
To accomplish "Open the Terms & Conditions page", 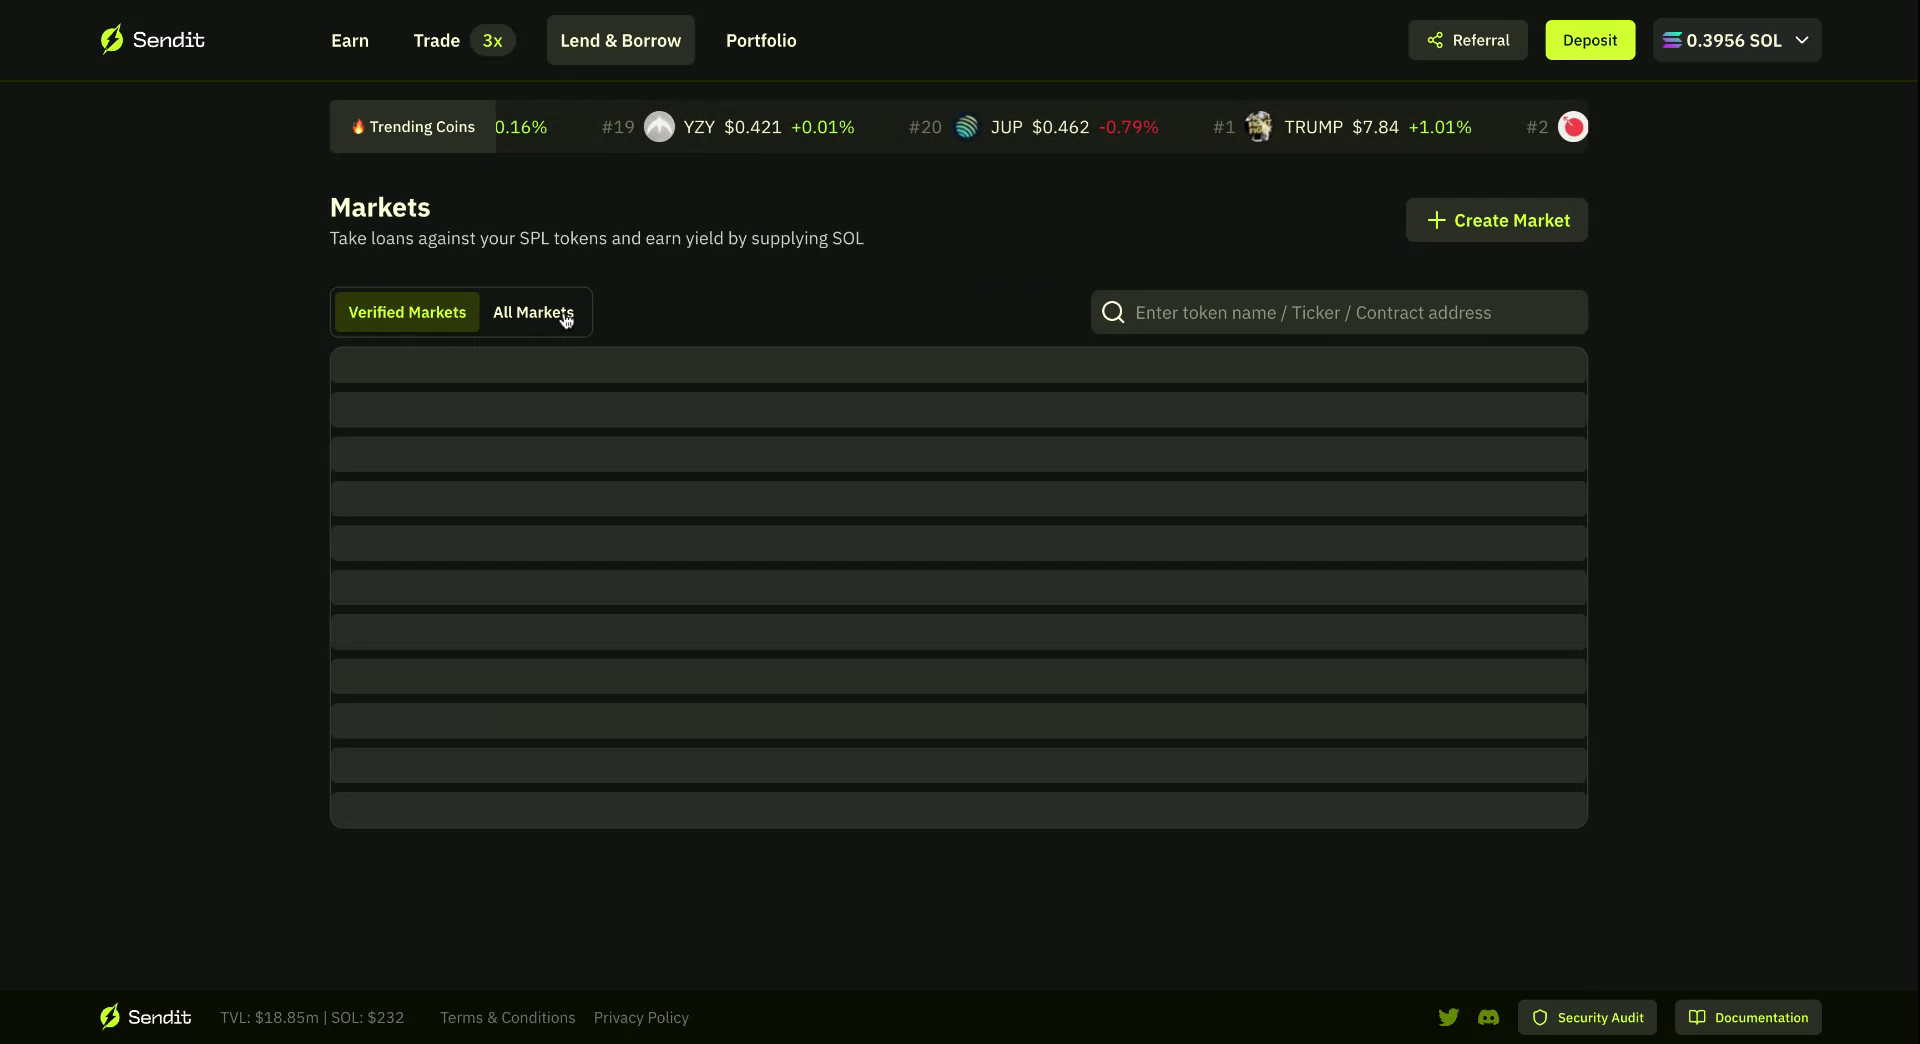I will pos(507,1017).
